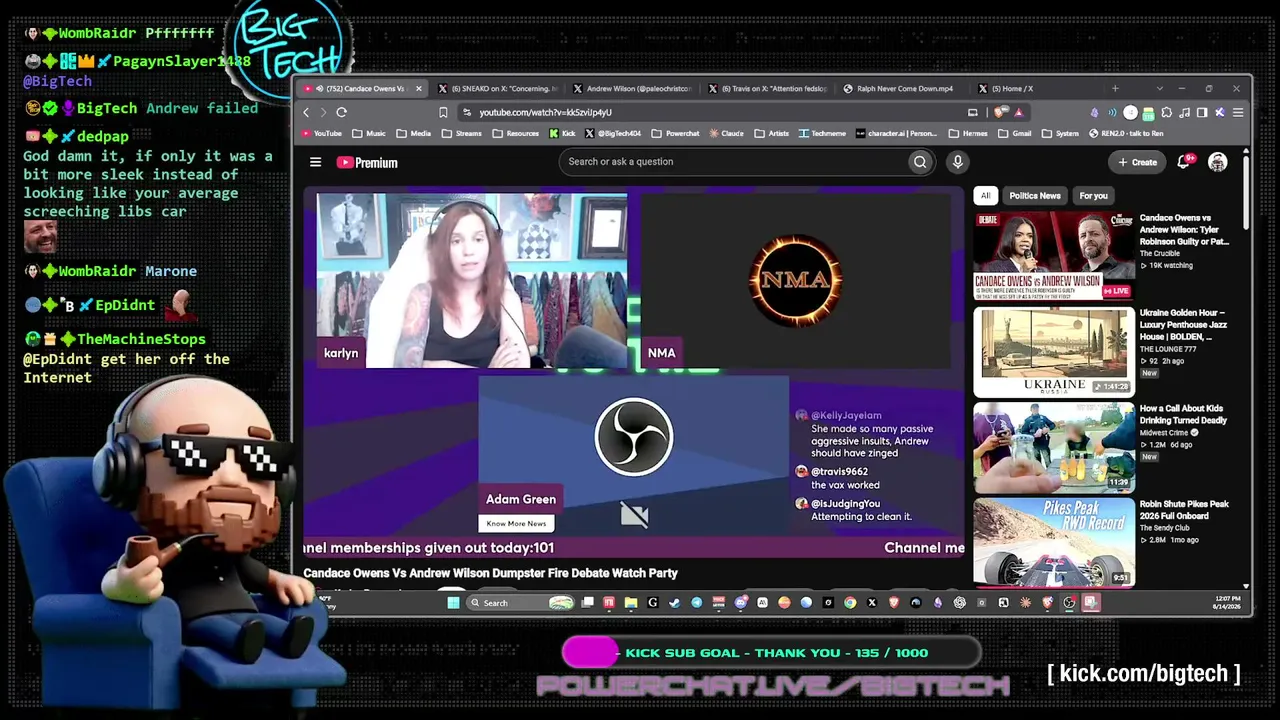Screen dimensions: 1280x720
Task: Click the video title Candace Owens Vs Andrew Wilson
Action: [491, 573]
